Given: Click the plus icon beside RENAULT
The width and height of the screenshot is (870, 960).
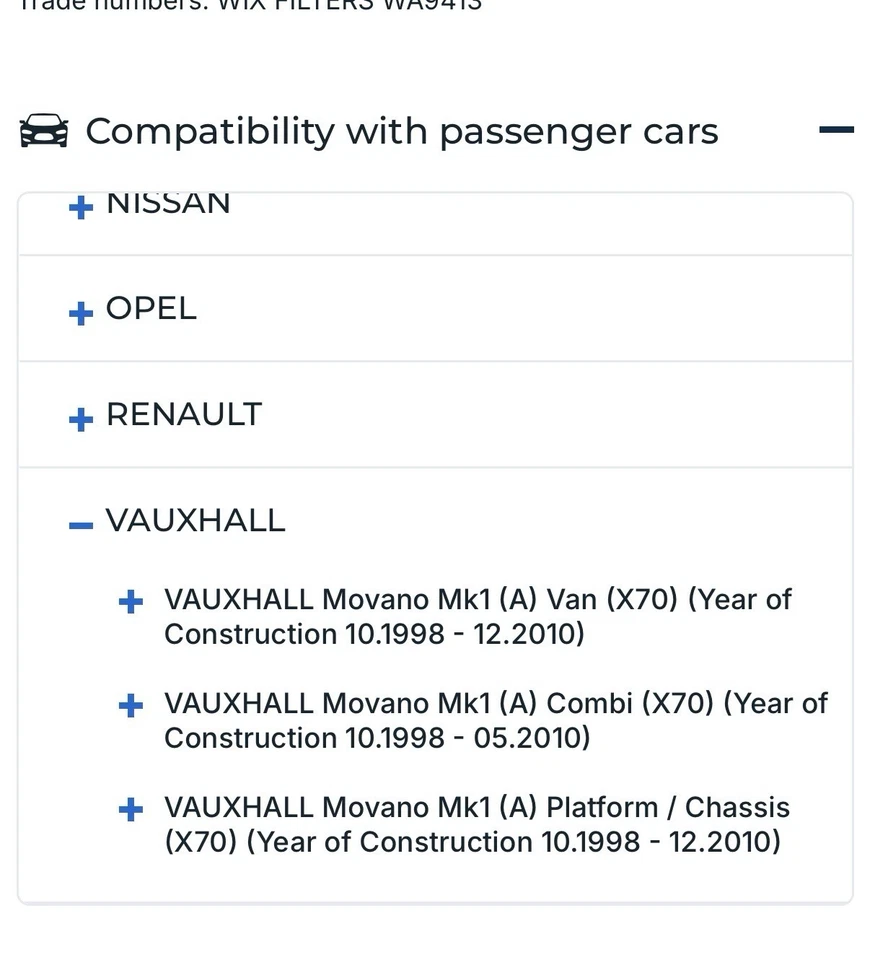Looking at the screenshot, I should tap(81, 419).
